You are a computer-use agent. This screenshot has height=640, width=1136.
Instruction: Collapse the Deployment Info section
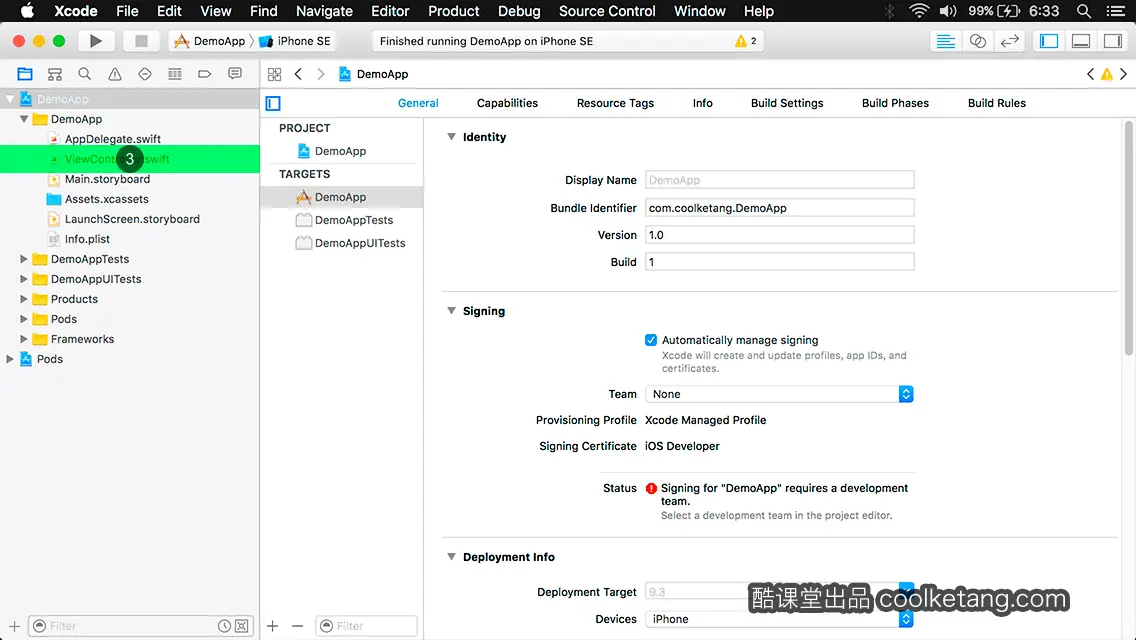point(451,557)
